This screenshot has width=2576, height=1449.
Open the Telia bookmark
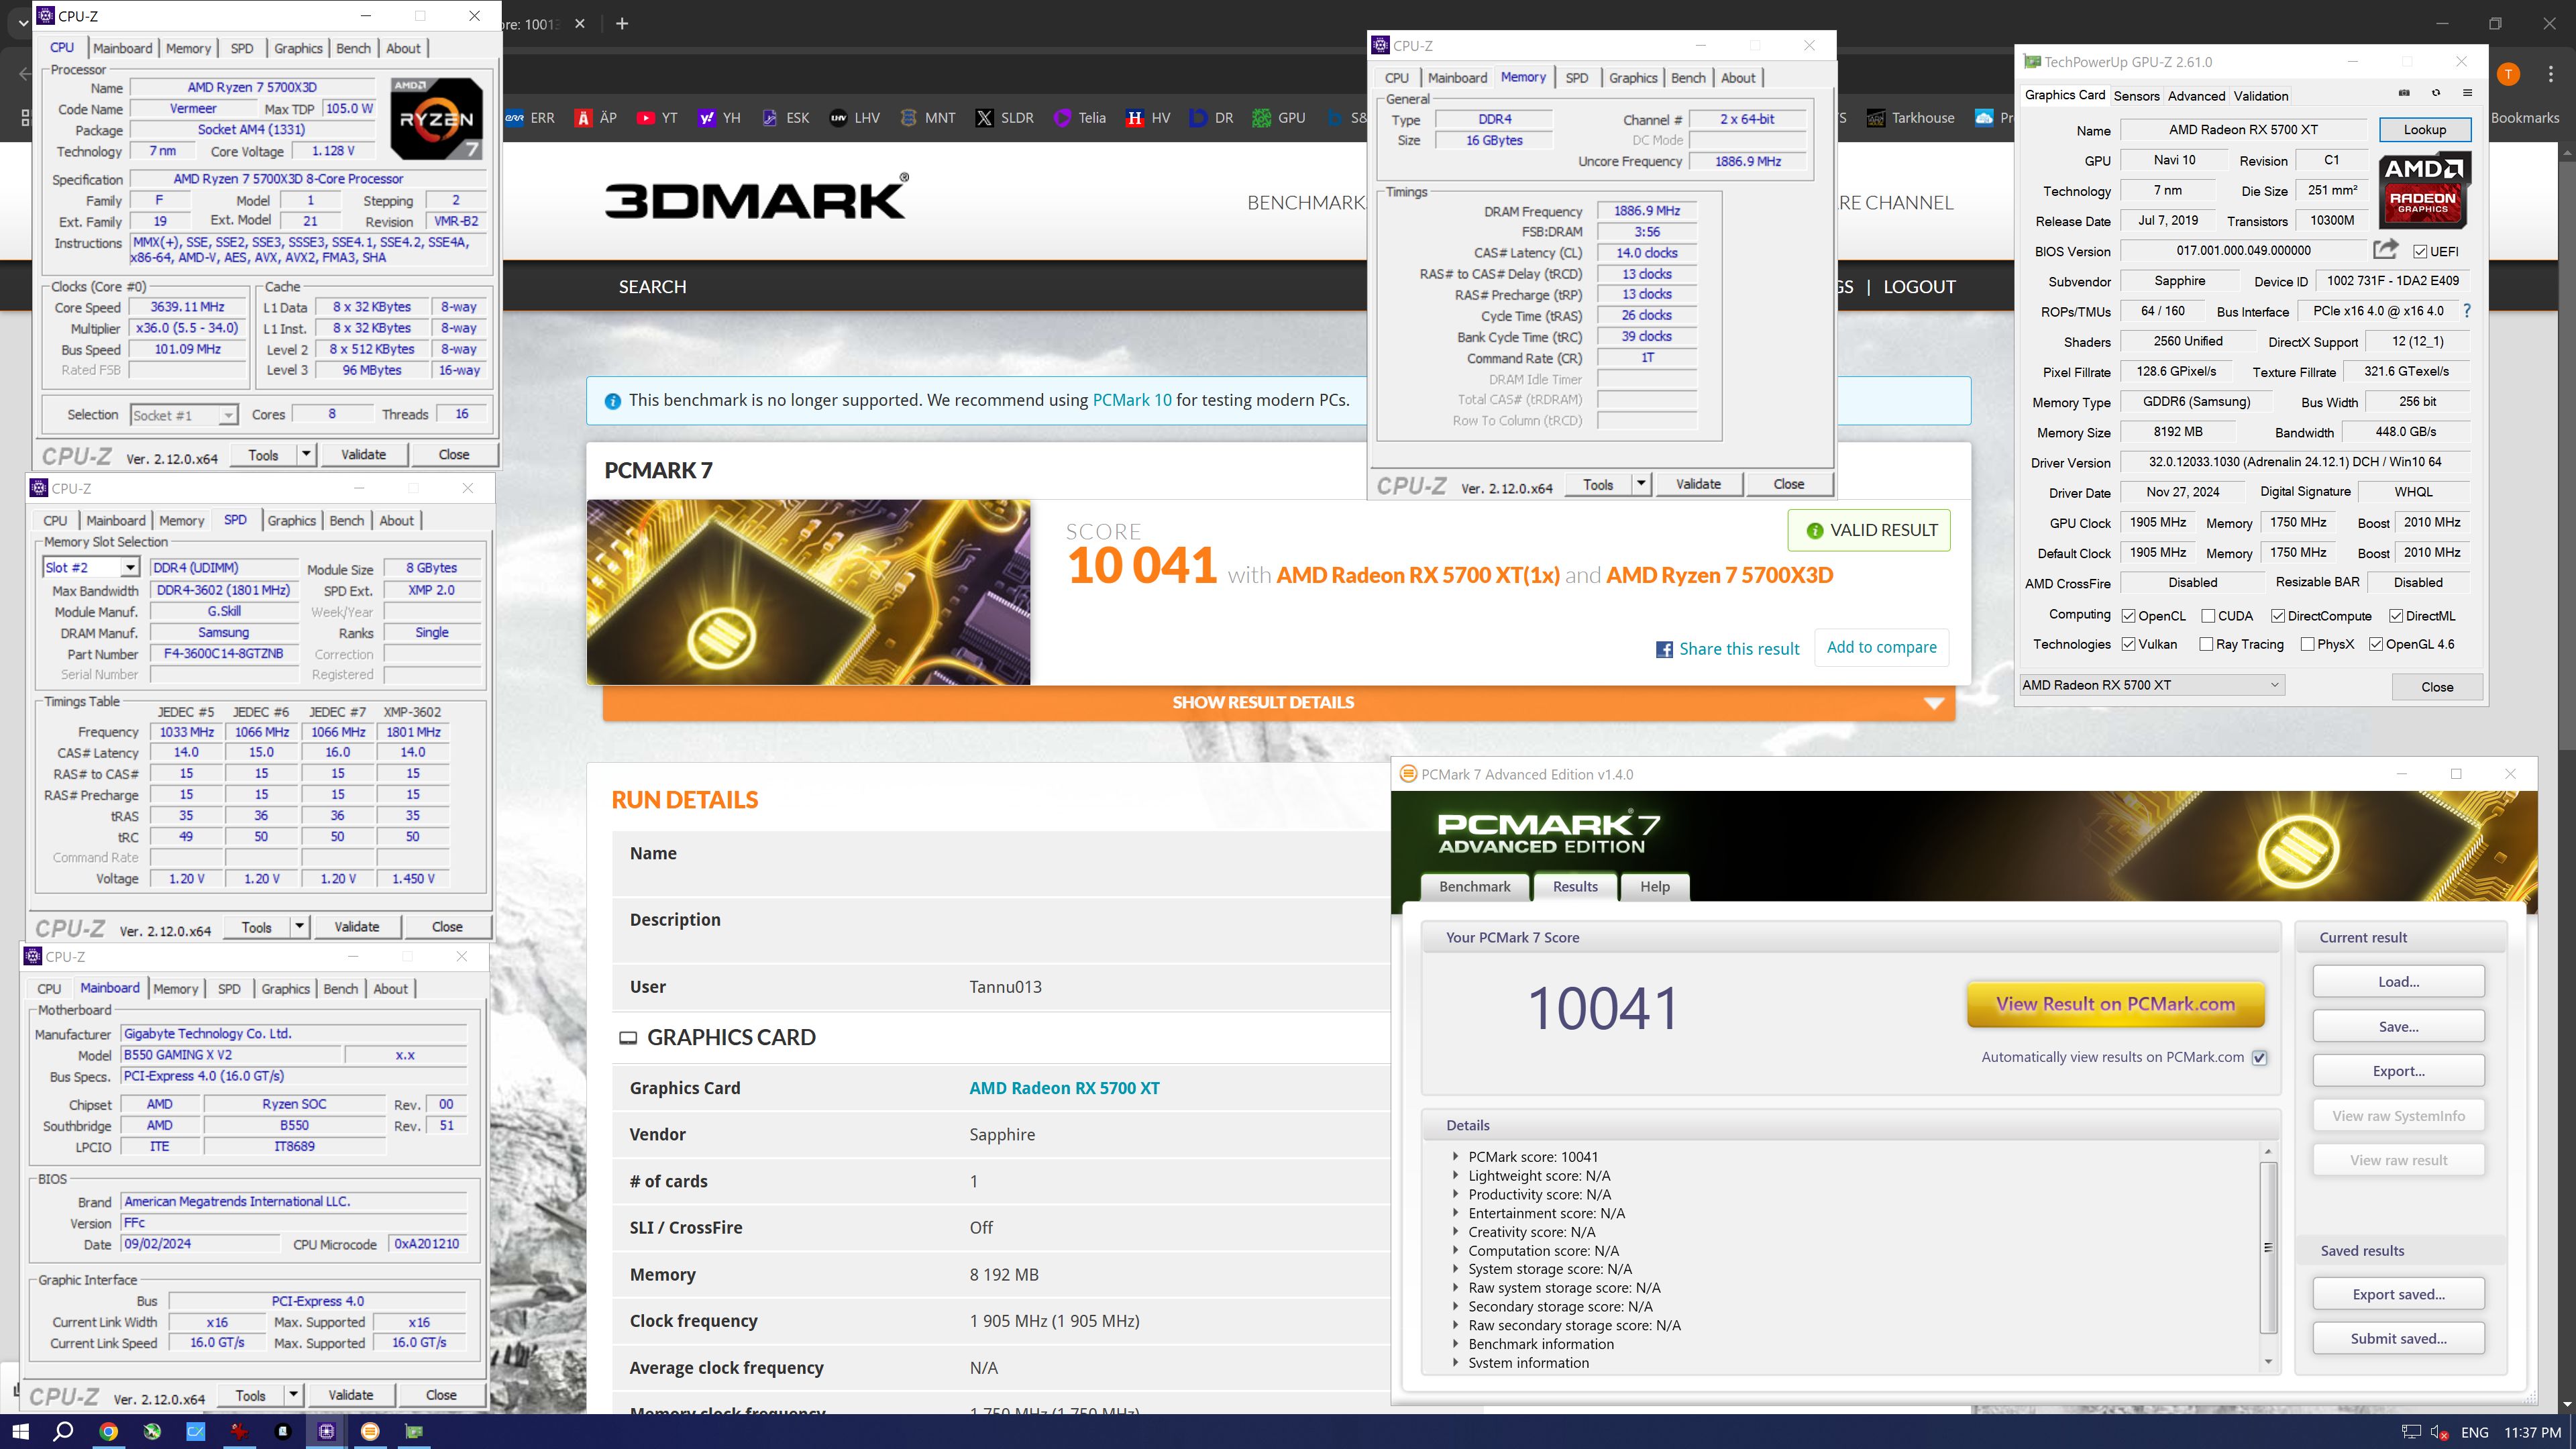coord(1080,118)
